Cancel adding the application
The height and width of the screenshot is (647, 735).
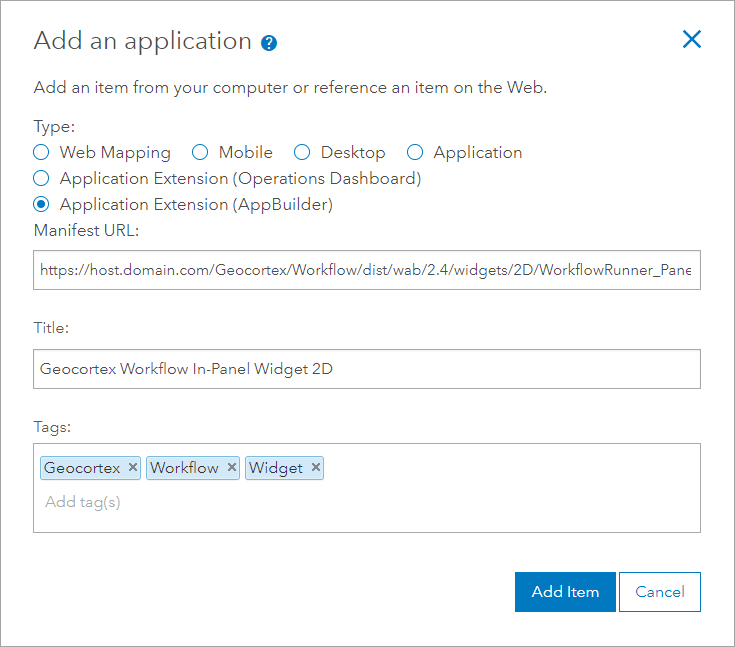coord(659,592)
